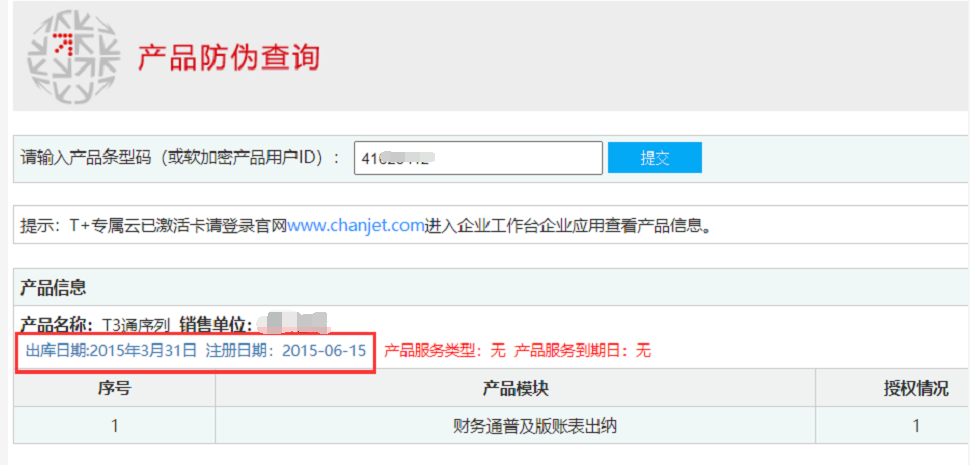Click the 产品名称 T3通序列 text

point(96,323)
